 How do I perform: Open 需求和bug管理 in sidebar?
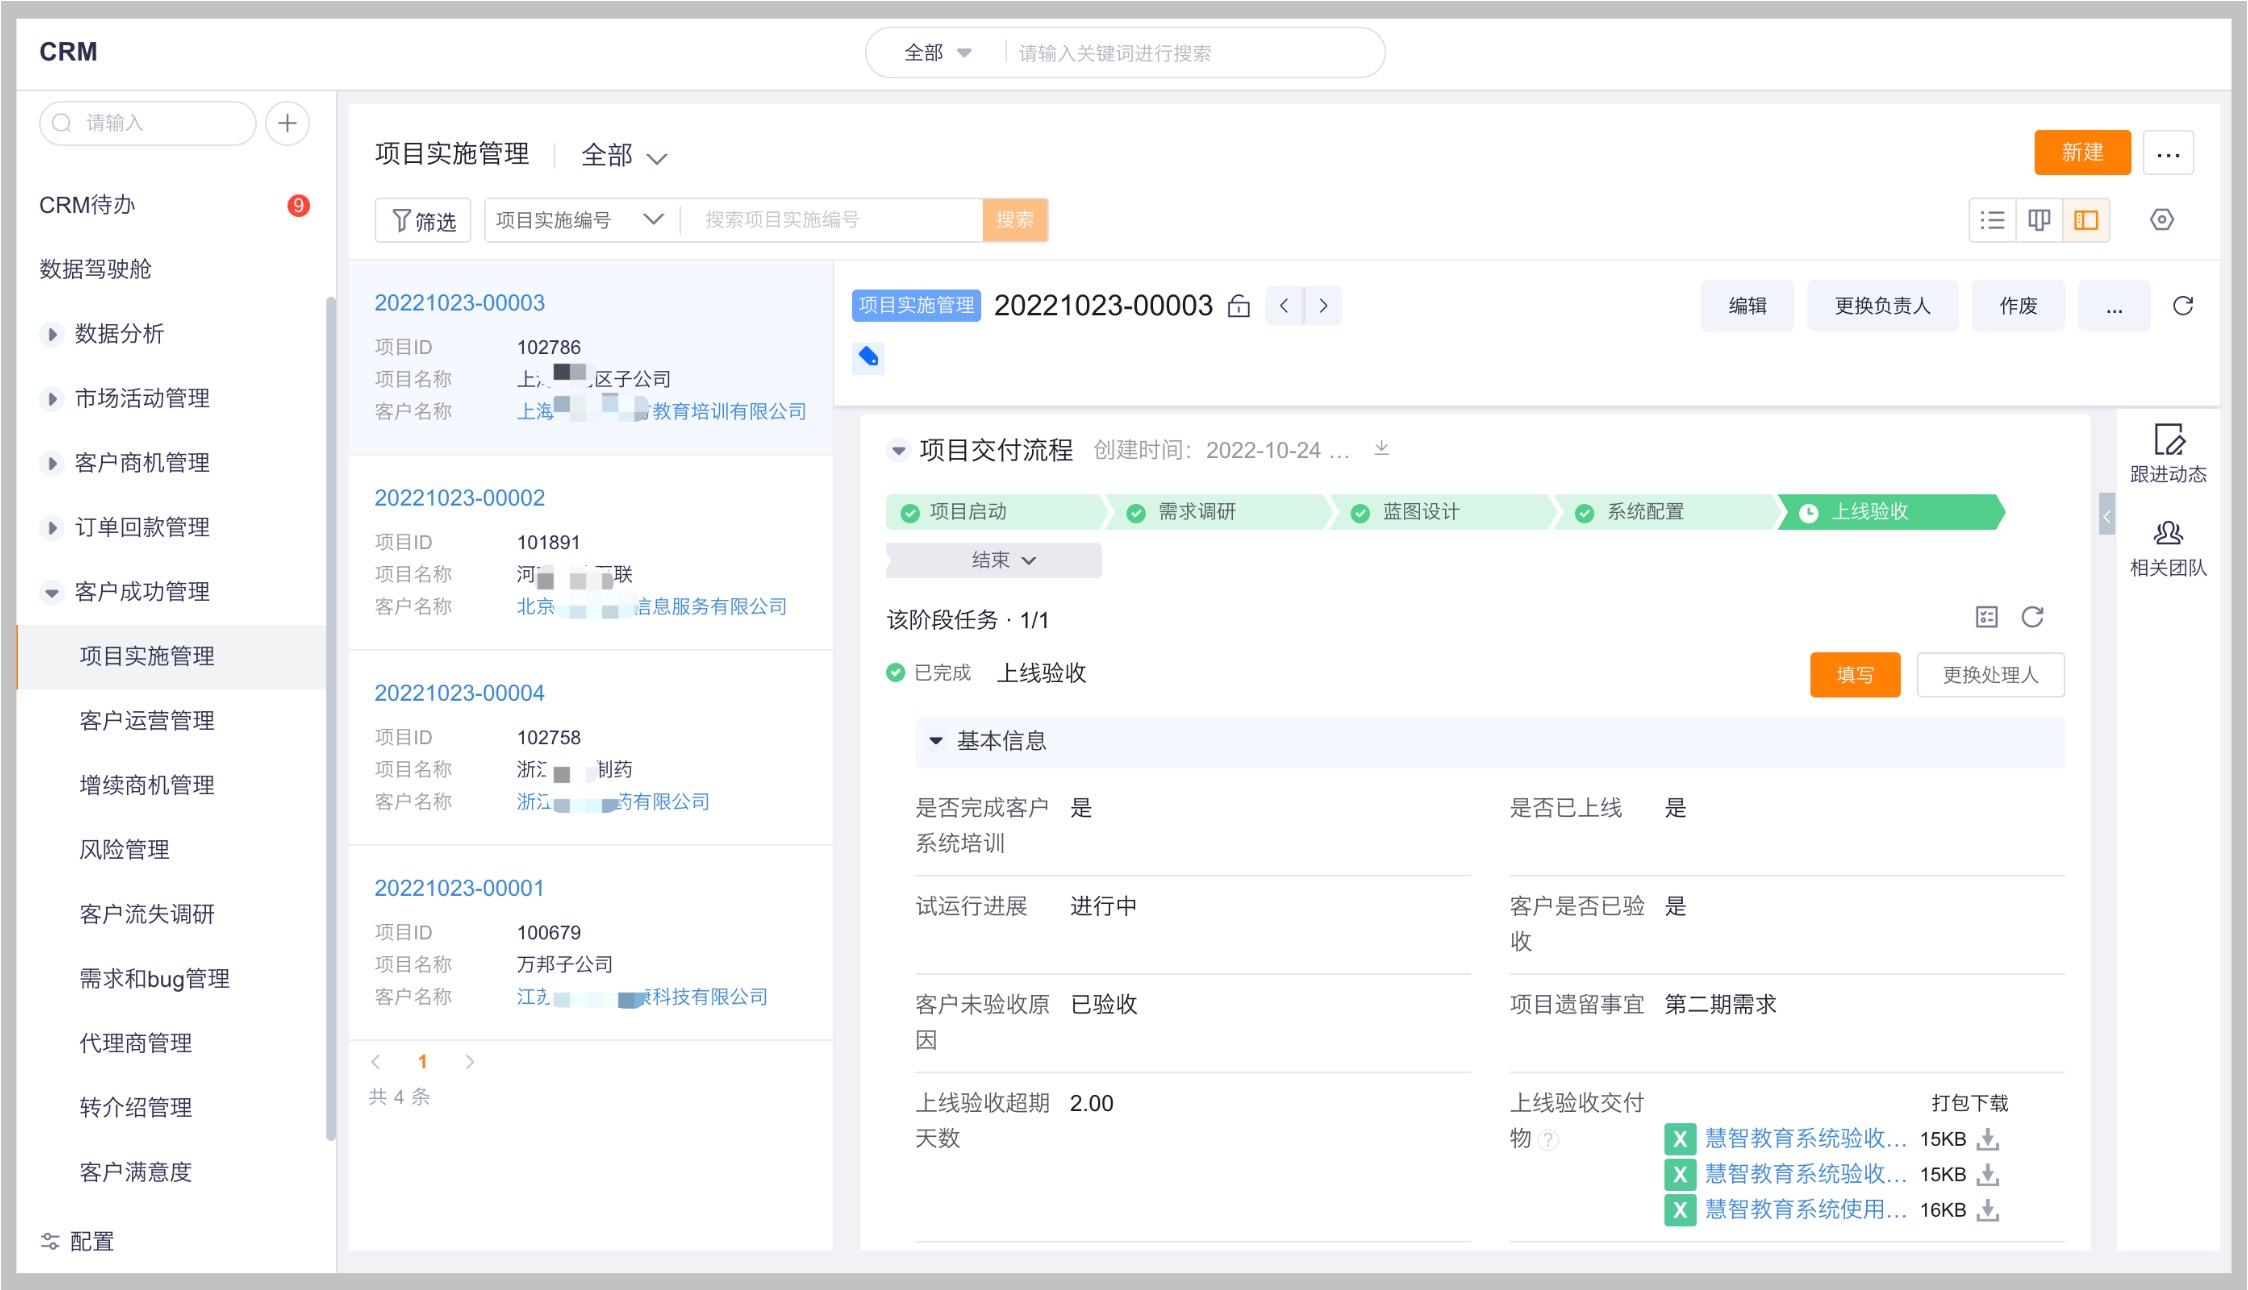(155, 979)
